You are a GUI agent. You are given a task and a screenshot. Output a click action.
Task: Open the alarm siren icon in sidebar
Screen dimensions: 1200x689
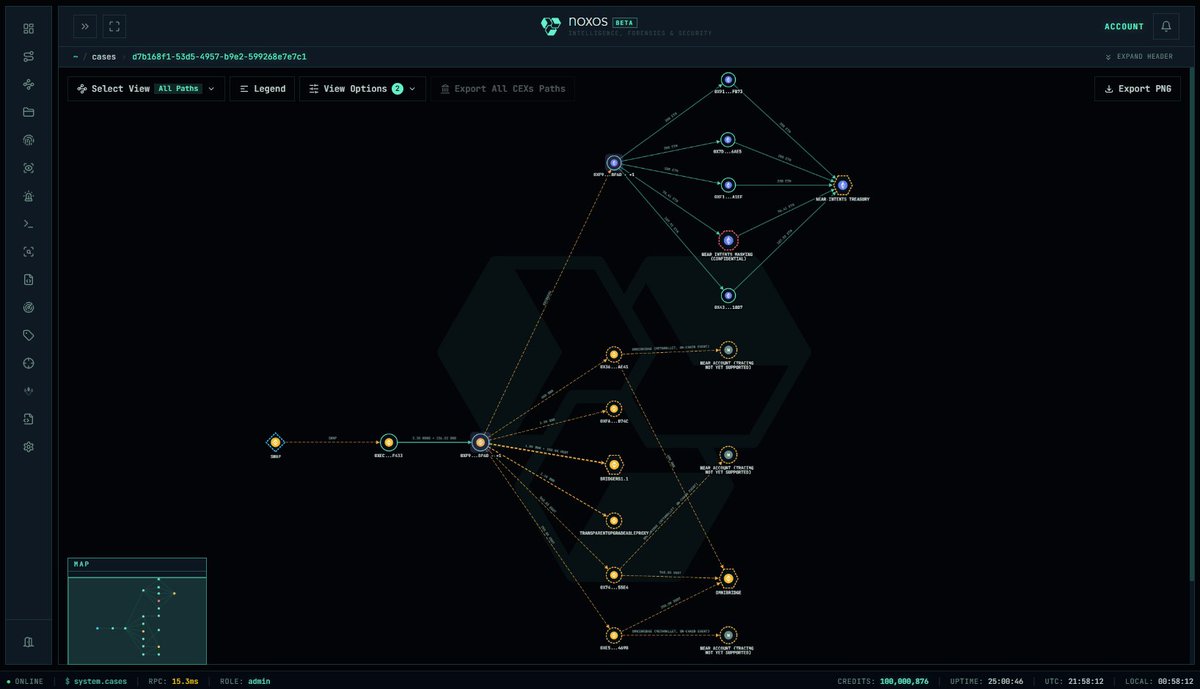(x=28, y=196)
